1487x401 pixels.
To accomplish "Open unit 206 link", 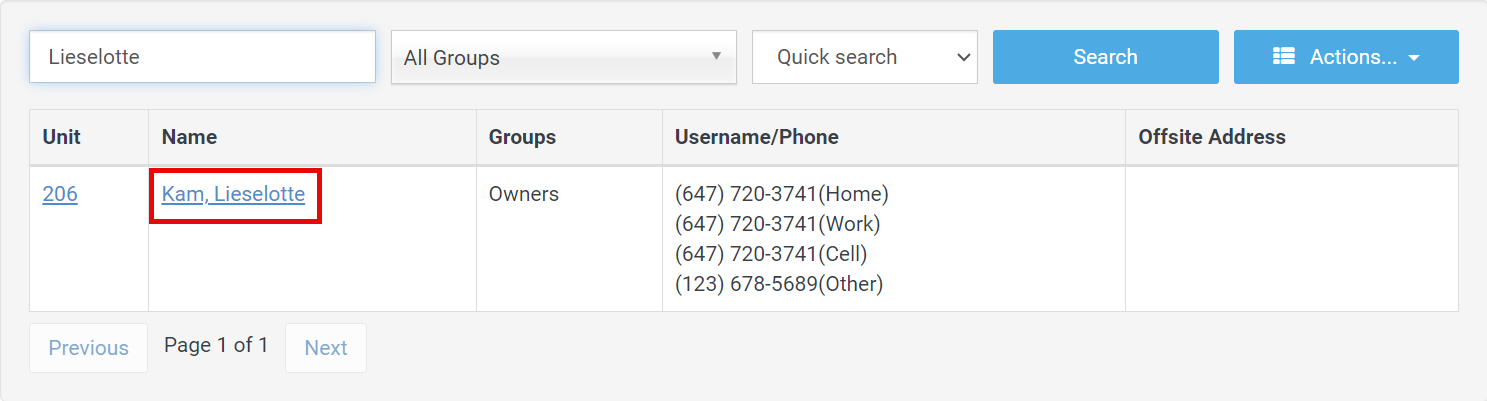I will pos(60,194).
